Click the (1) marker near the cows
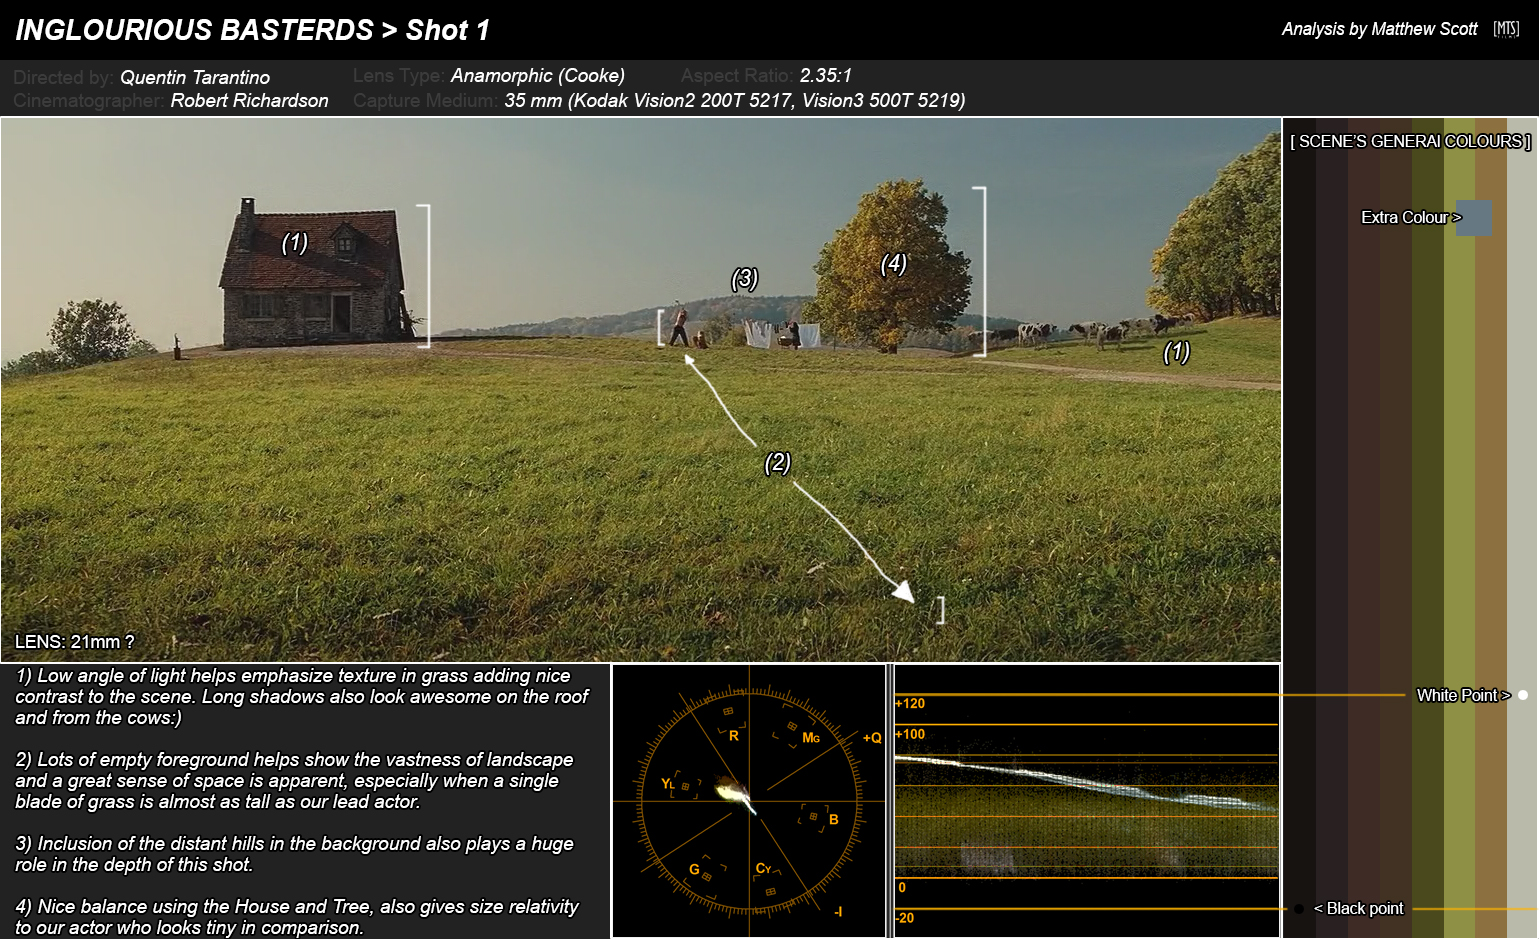 click(x=1176, y=352)
